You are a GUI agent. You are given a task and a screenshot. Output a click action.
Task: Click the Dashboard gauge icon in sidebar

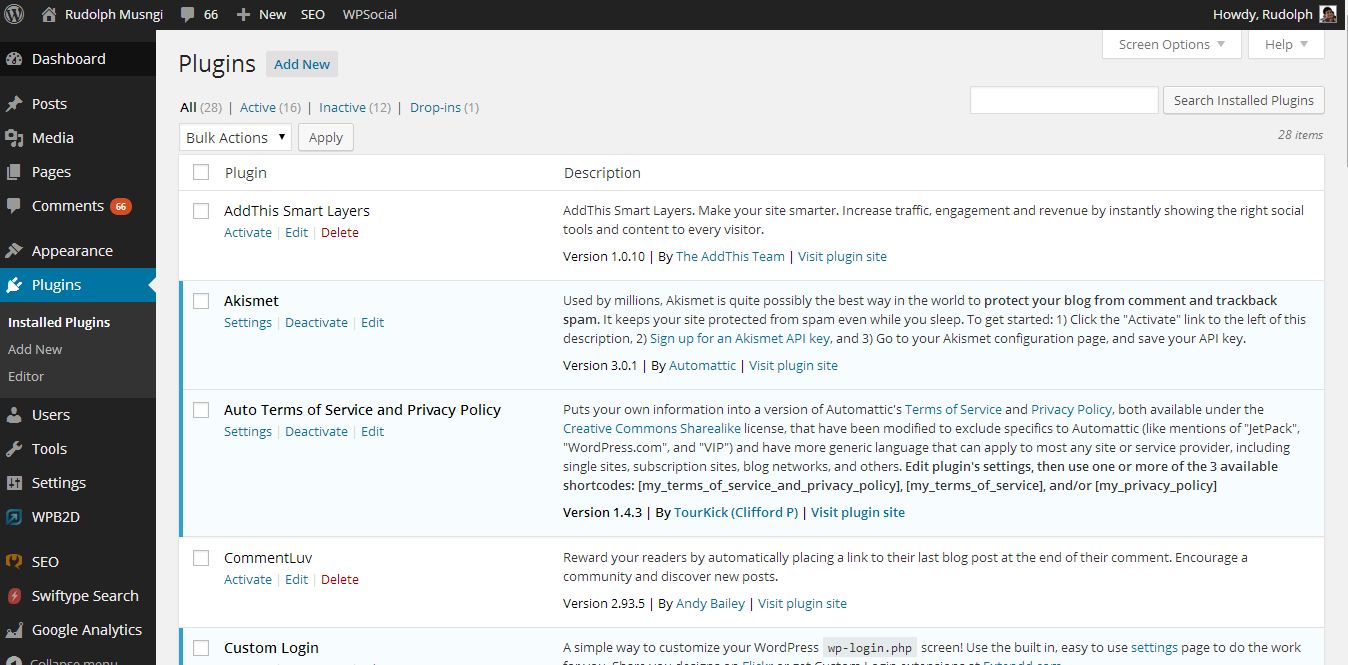(14, 59)
